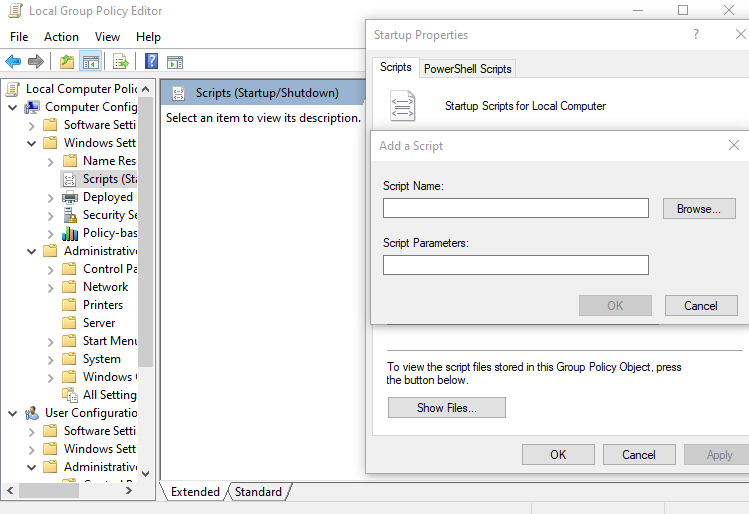Select the Scripts tab in Startup Properties
Screen dimensions: 749x514
pos(396,67)
